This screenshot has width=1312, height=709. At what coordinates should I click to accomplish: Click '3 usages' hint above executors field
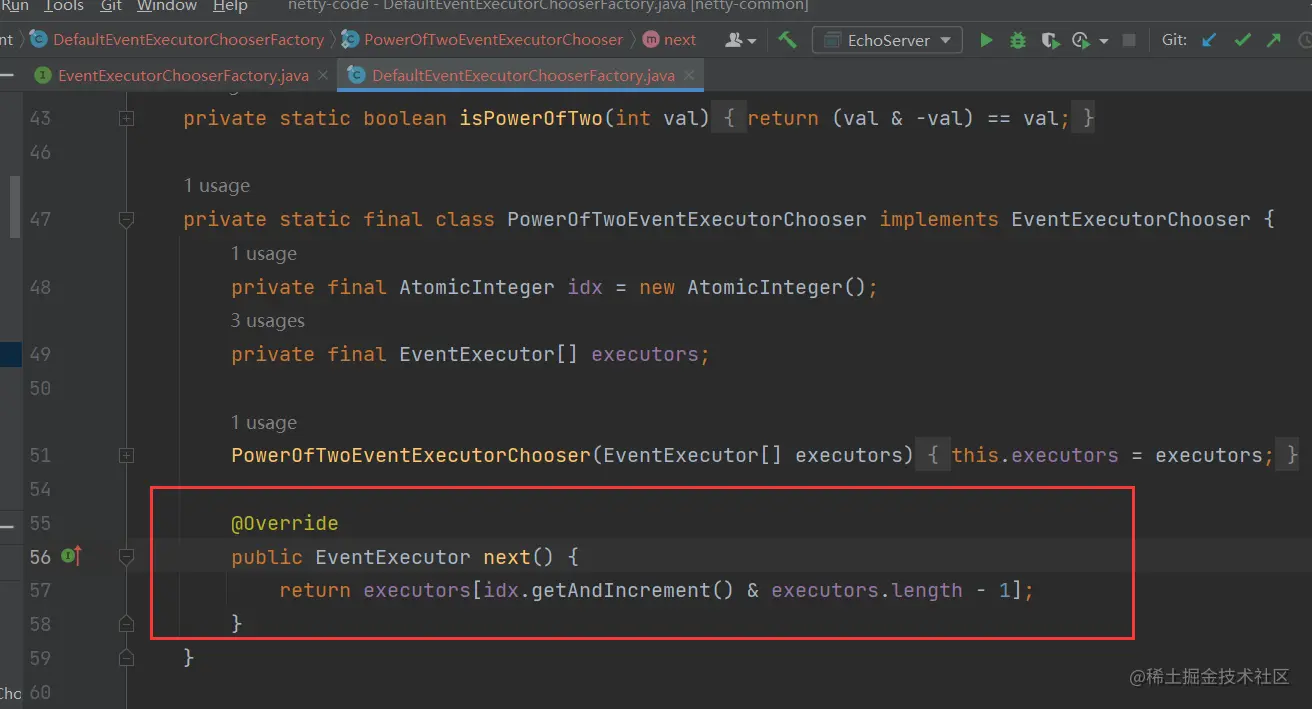[268, 321]
